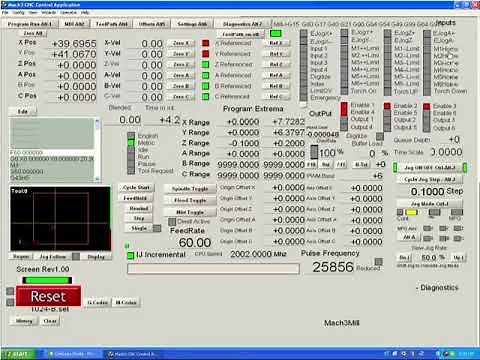Toggle Jog ON/OFF Ctrl-Alt-J button
Viewport: 480px width, 360px height.
pos(430,167)
